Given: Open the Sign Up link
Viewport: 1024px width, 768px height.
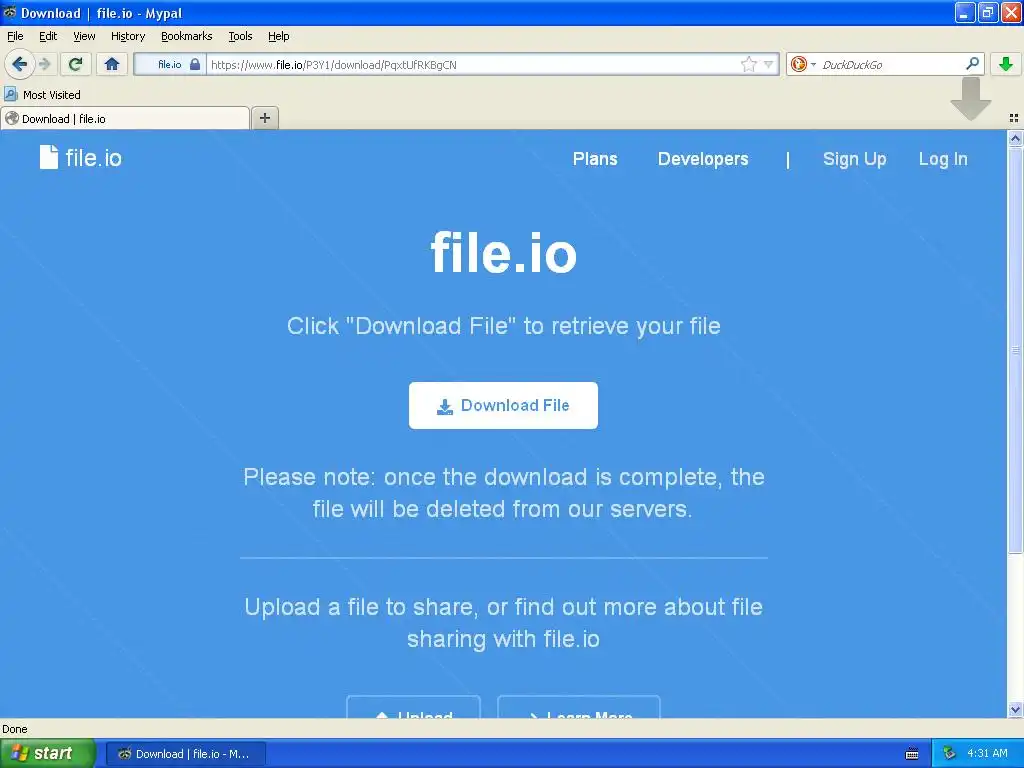Looking at the screenshot, I should pos(854,159).
